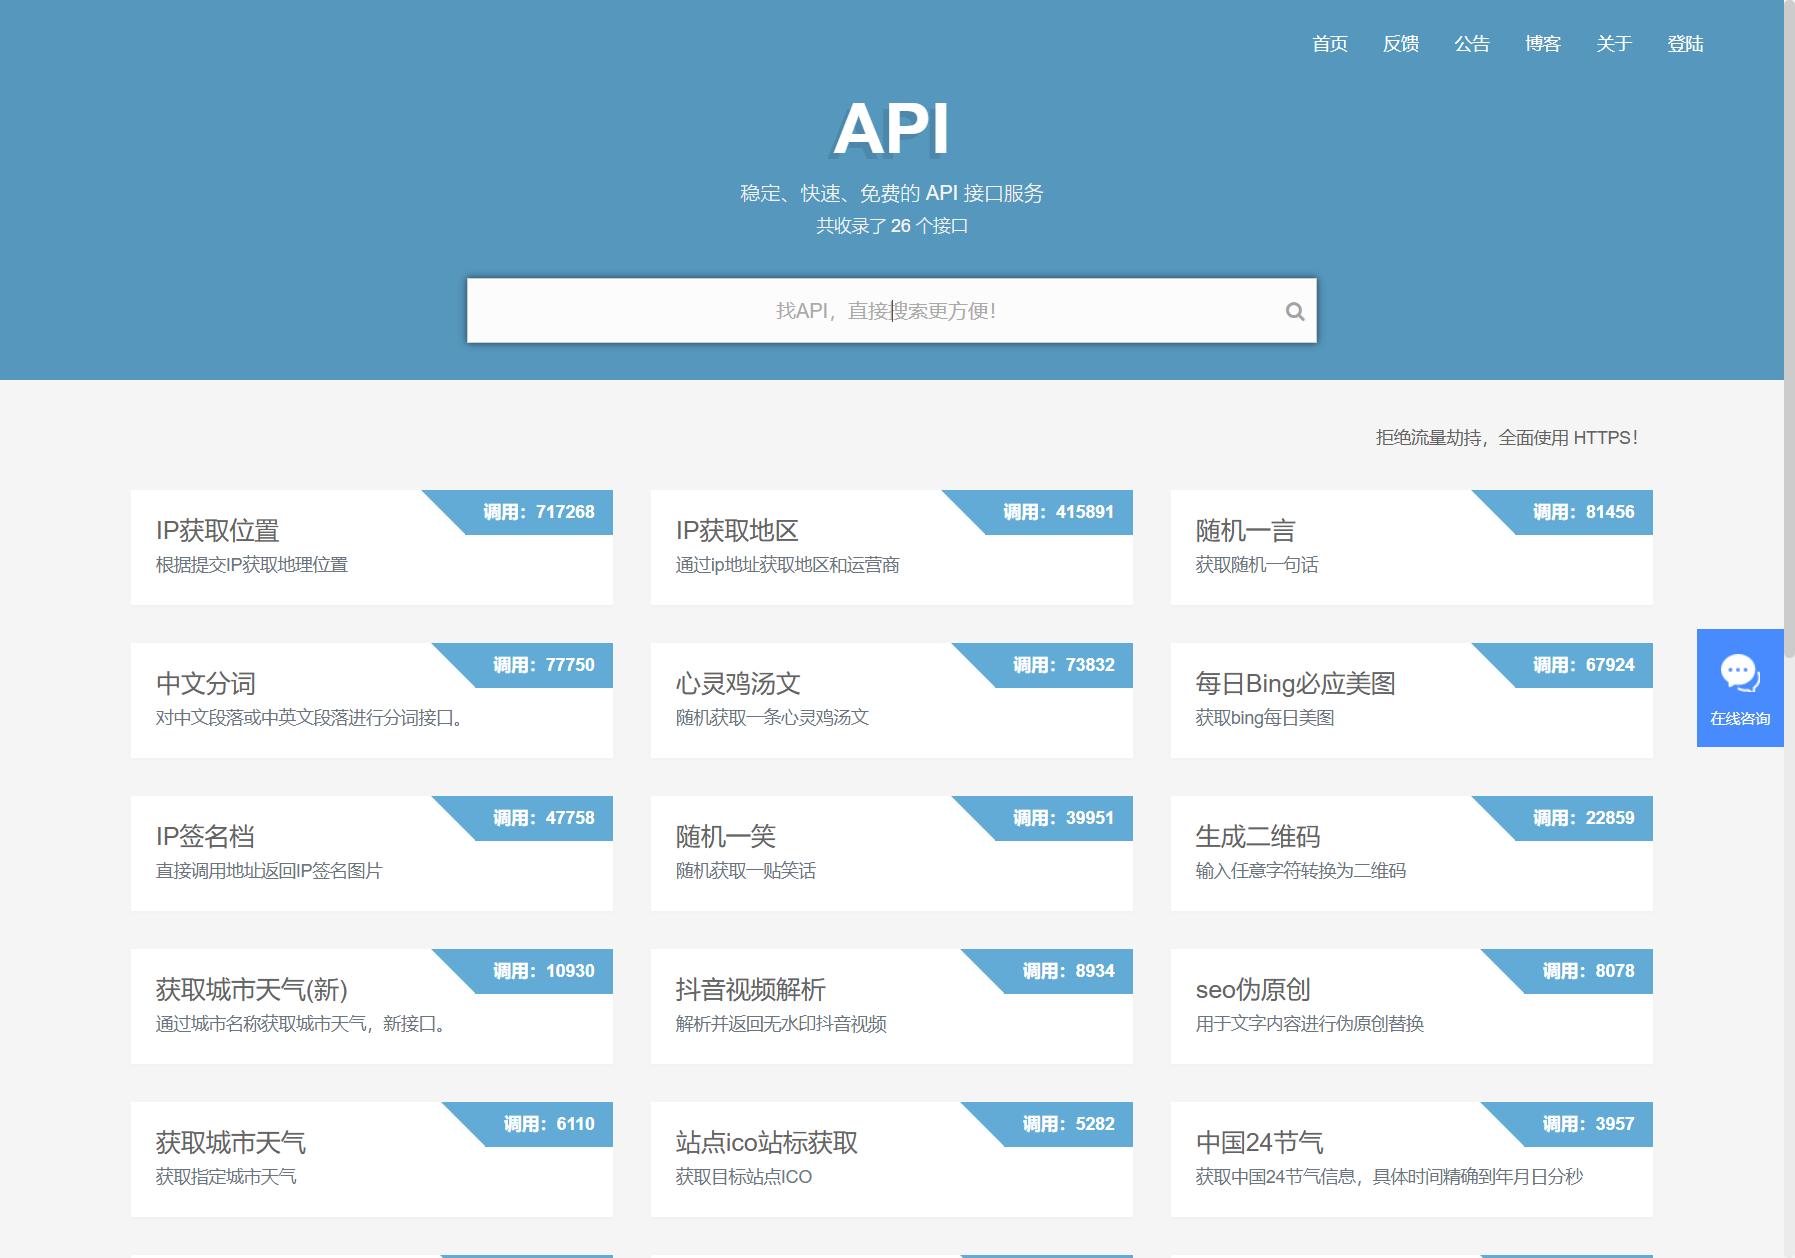Click the 调用: 415891 call count badge
This screenshot has width=1795, height=1258.
click(x=1058, y=512)
